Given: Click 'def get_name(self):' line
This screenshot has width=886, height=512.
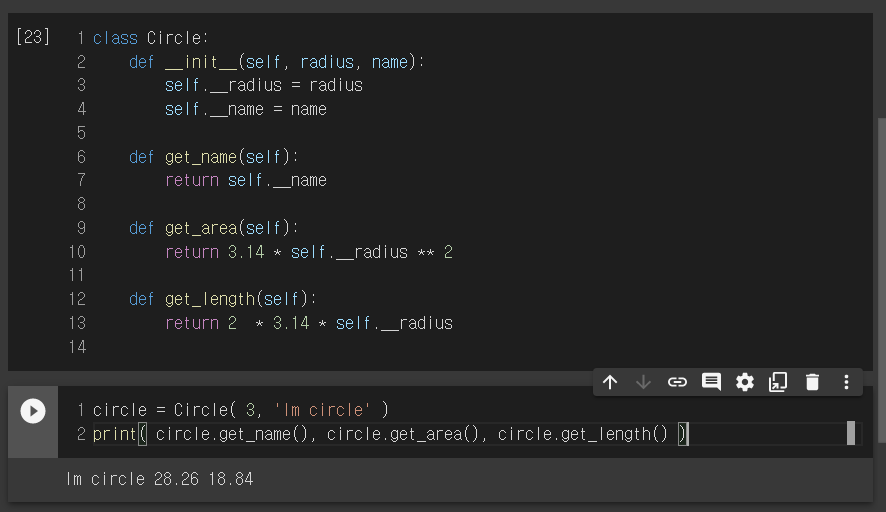Looking at the screenshot, I should coord(214,157).
